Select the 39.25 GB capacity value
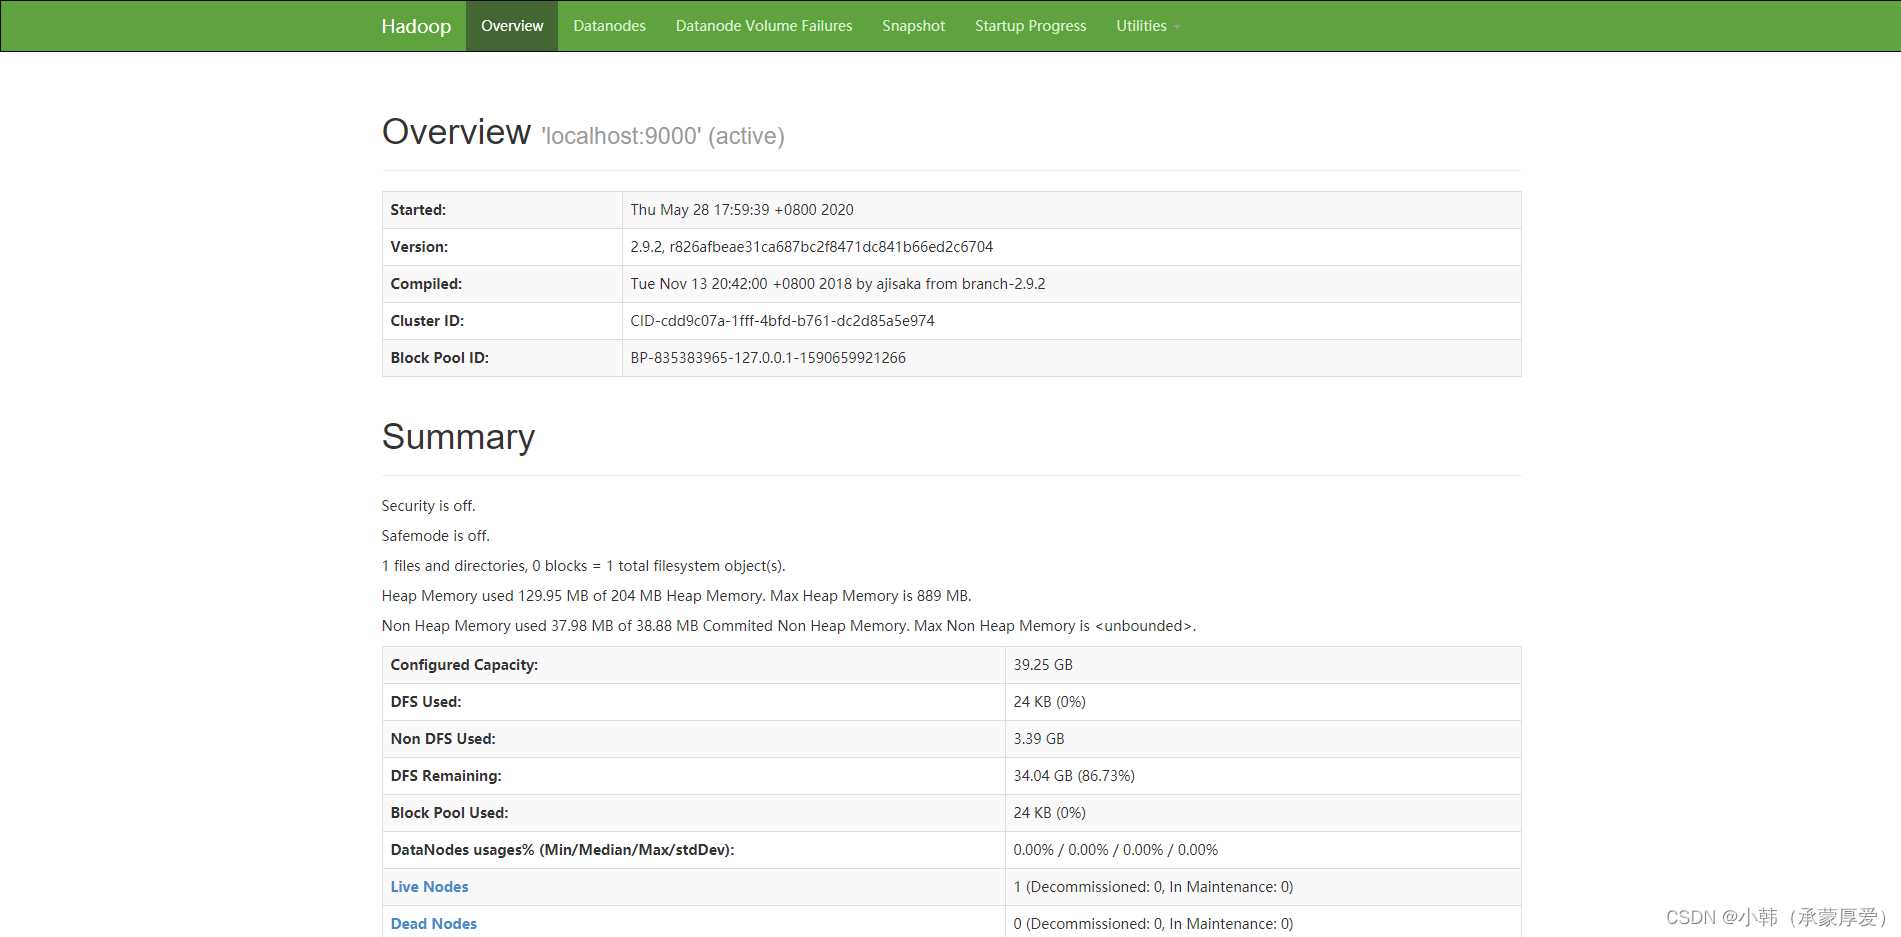The image size is (1901, 937). (x=1043, y=665)
